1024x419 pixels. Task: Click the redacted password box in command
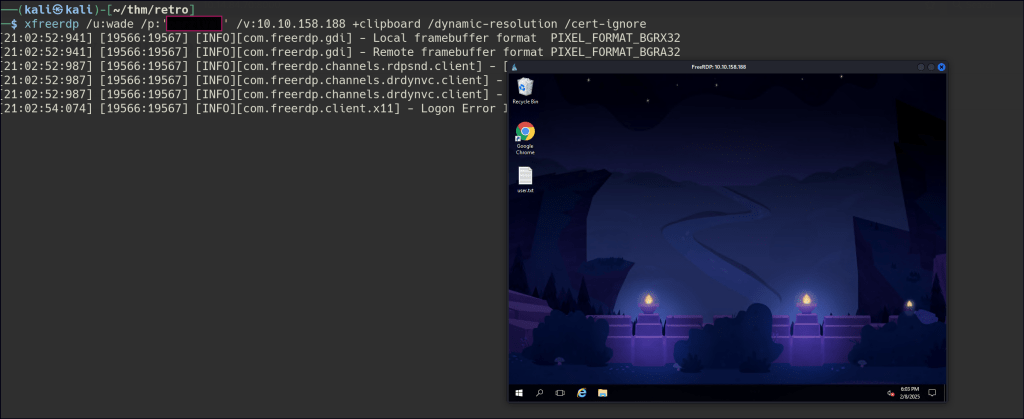click(x=193, y=23)
